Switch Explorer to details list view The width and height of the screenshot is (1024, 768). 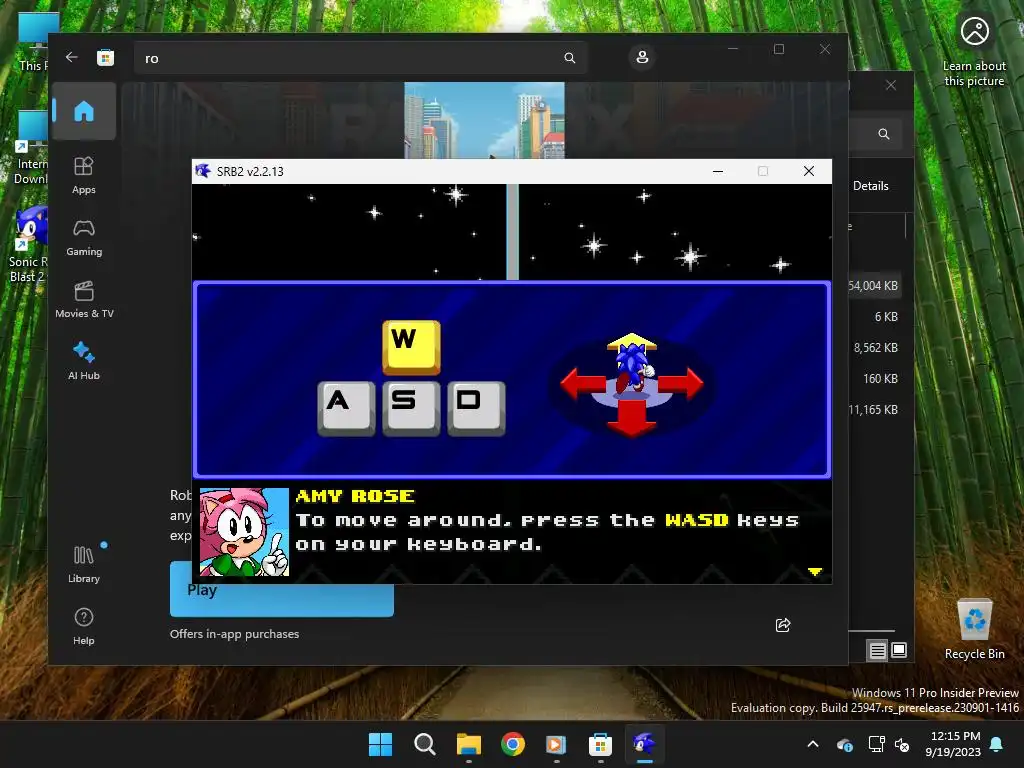(877, 650)
